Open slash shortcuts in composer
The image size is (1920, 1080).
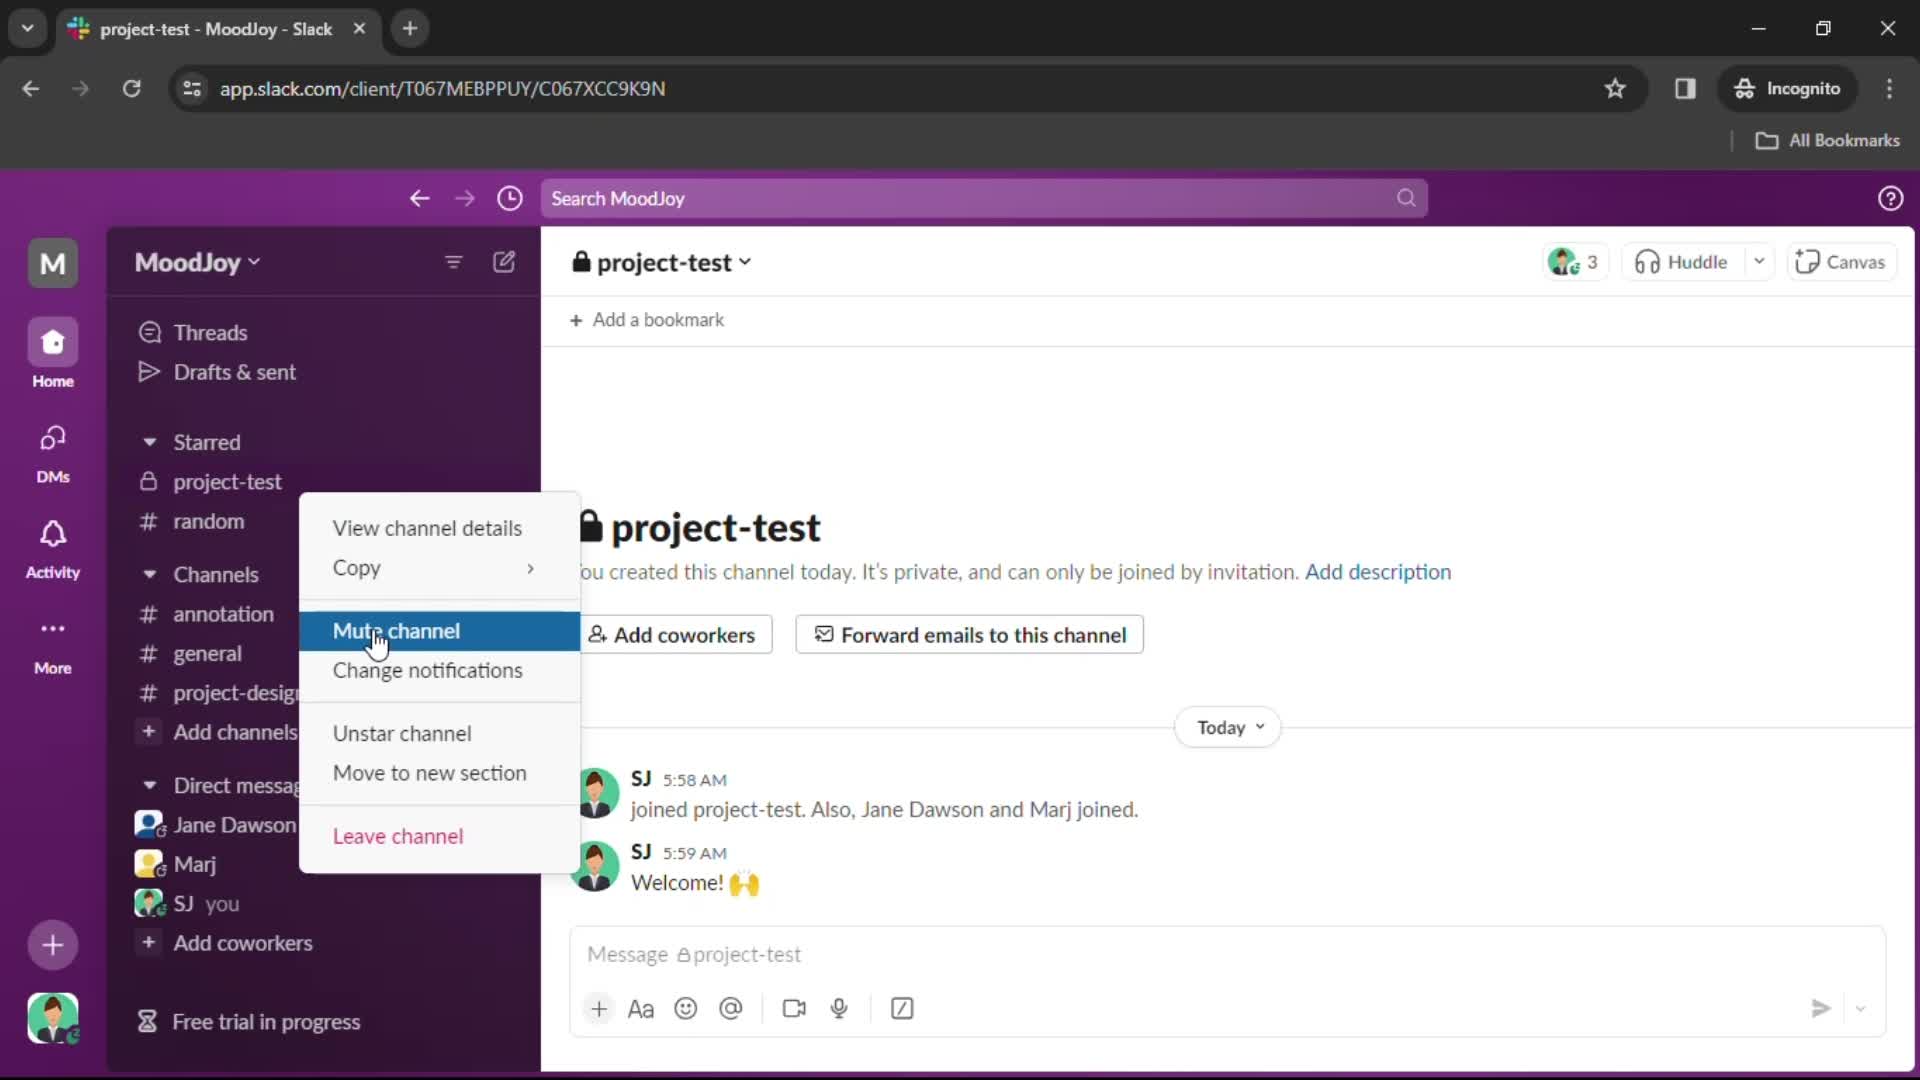902,1008
